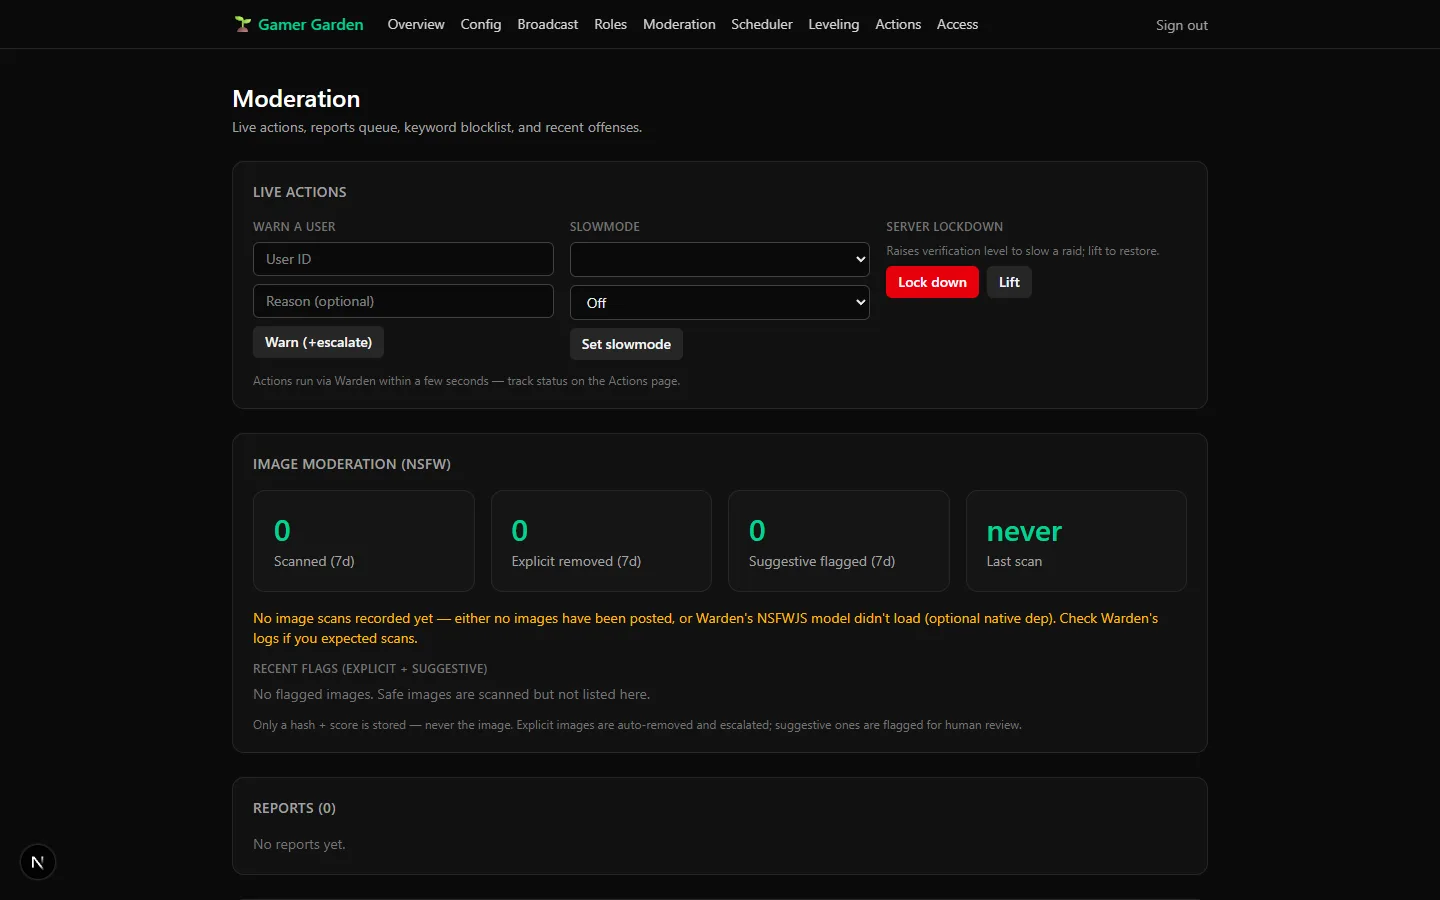The height and width of the screenshot is (900, 1440).
Task: Open the Config nav item
Action: tap(481, 24)
